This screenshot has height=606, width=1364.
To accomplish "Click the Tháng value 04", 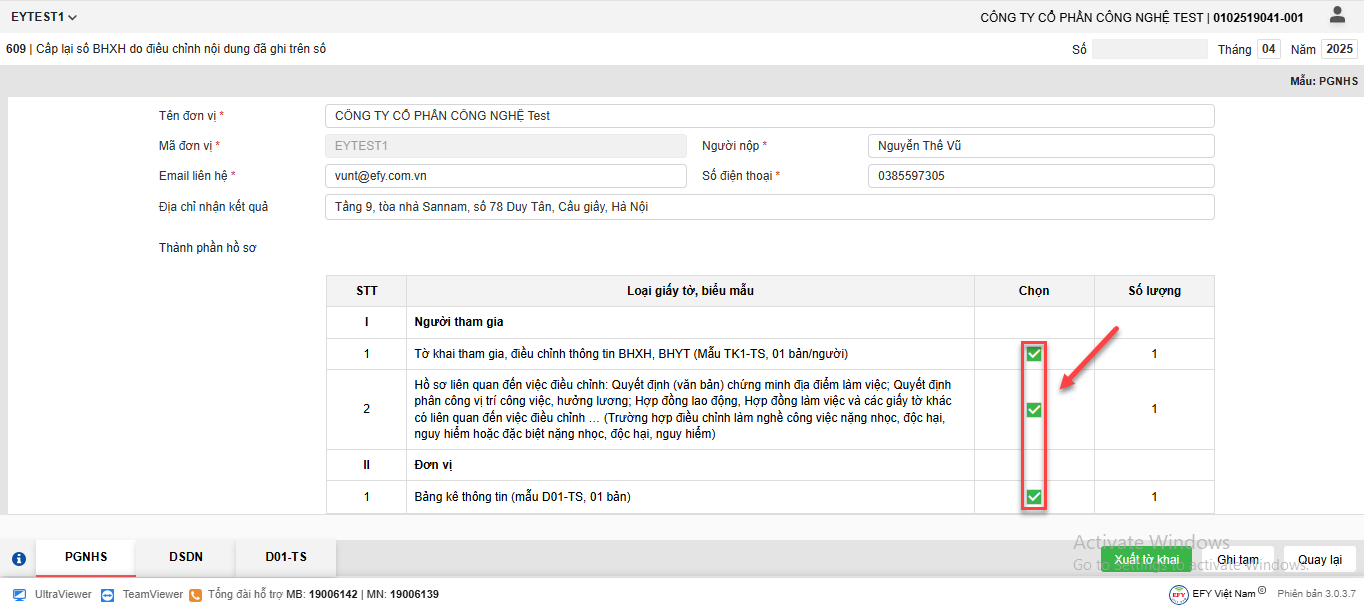I will click(1269, 49).
